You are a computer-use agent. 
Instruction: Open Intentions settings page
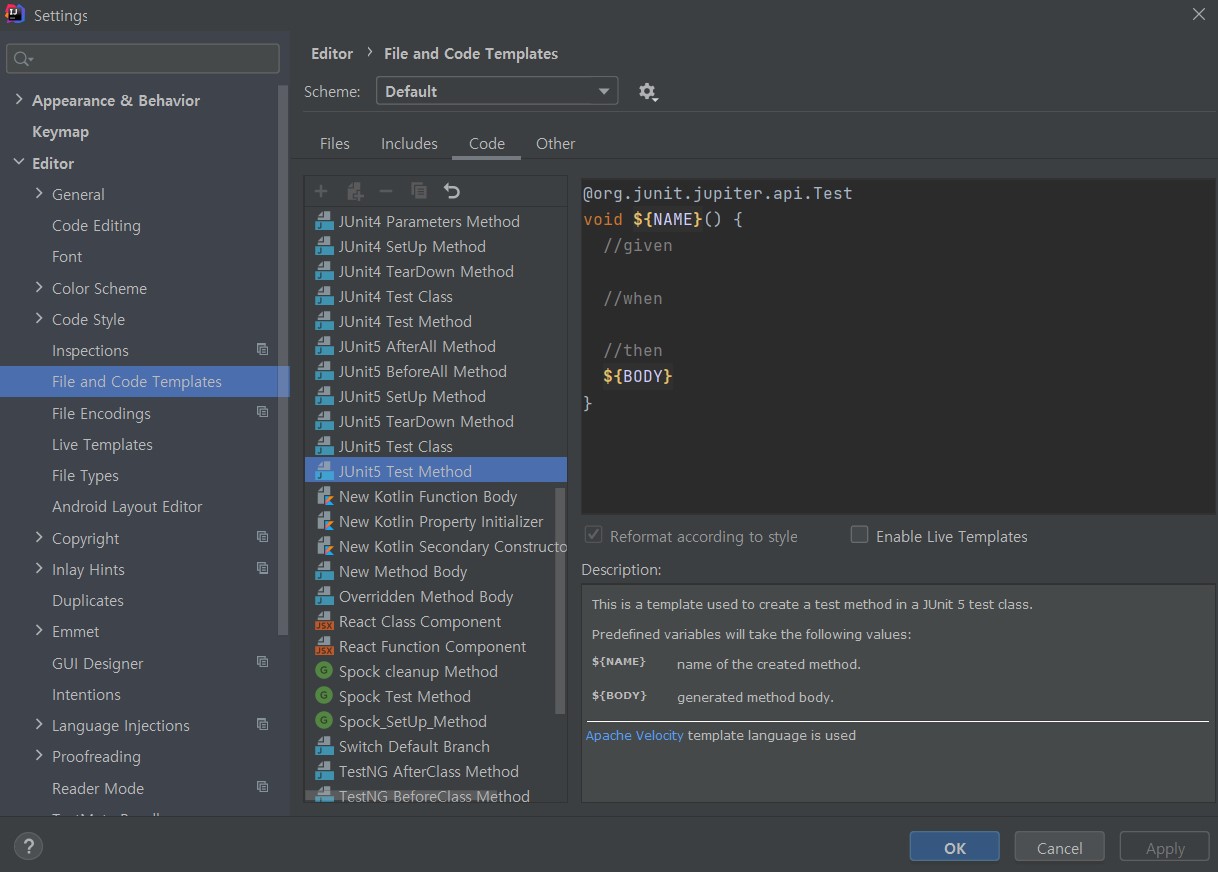tap(86, 694)
